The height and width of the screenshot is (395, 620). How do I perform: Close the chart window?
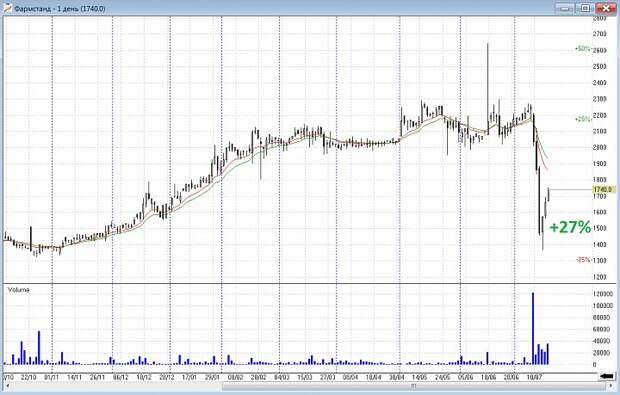605,8
